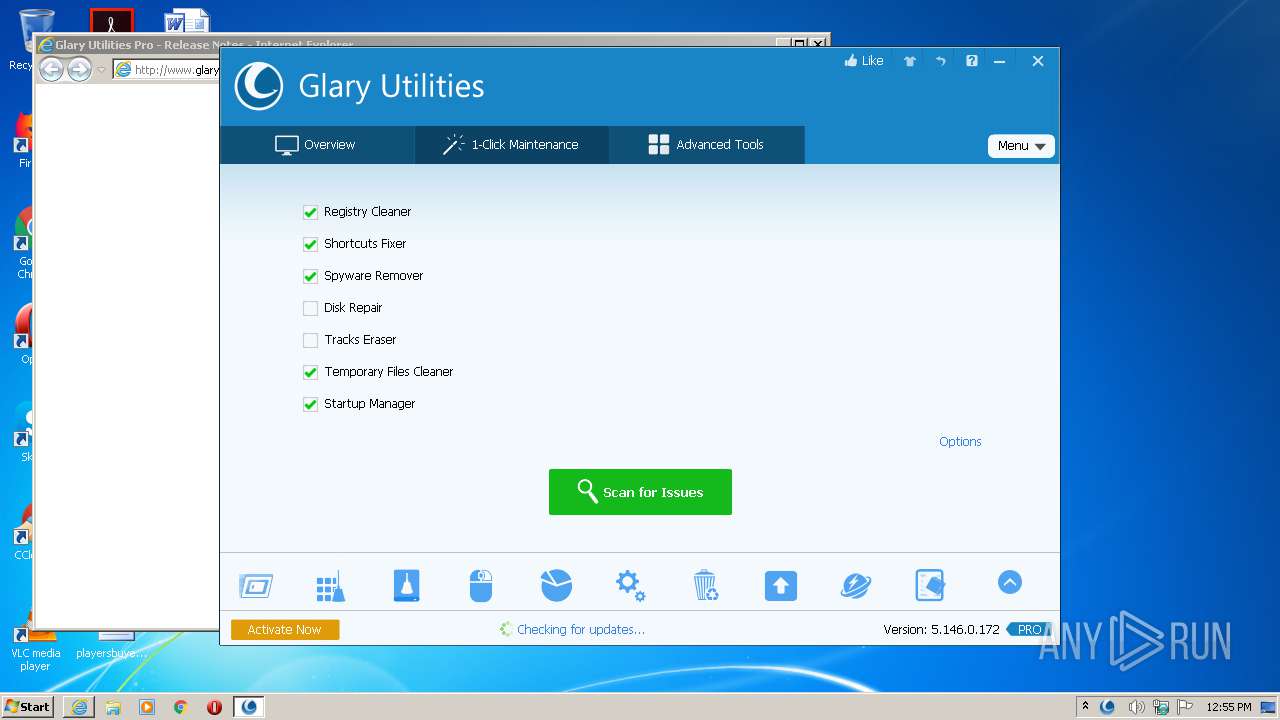Click the Glary Utilities system tray icon
Screen dimensions: 1280x720
tap(1108, 707)
